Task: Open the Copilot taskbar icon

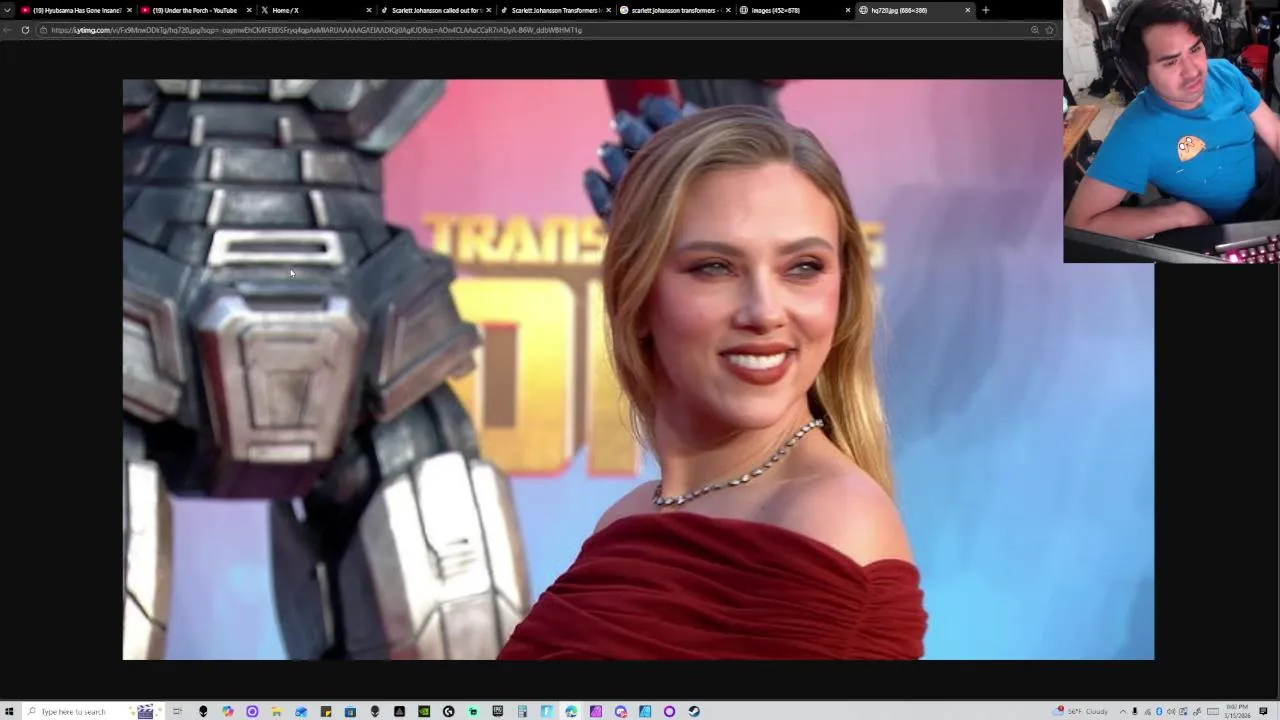Action: tap(227, 711)
